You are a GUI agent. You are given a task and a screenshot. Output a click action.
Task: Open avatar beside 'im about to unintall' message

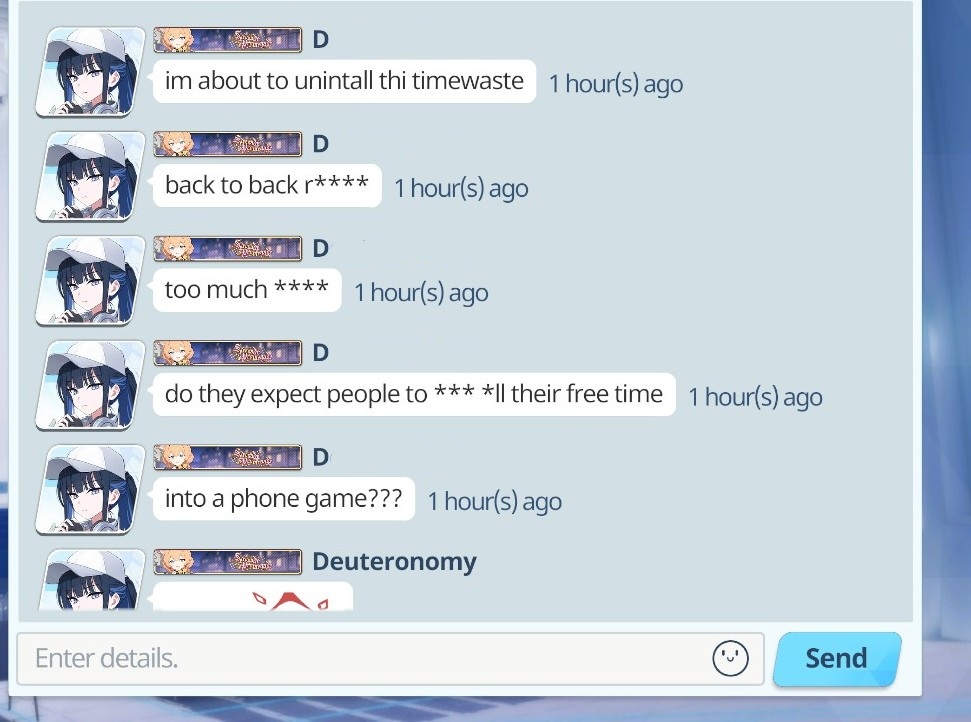[90, 72]
